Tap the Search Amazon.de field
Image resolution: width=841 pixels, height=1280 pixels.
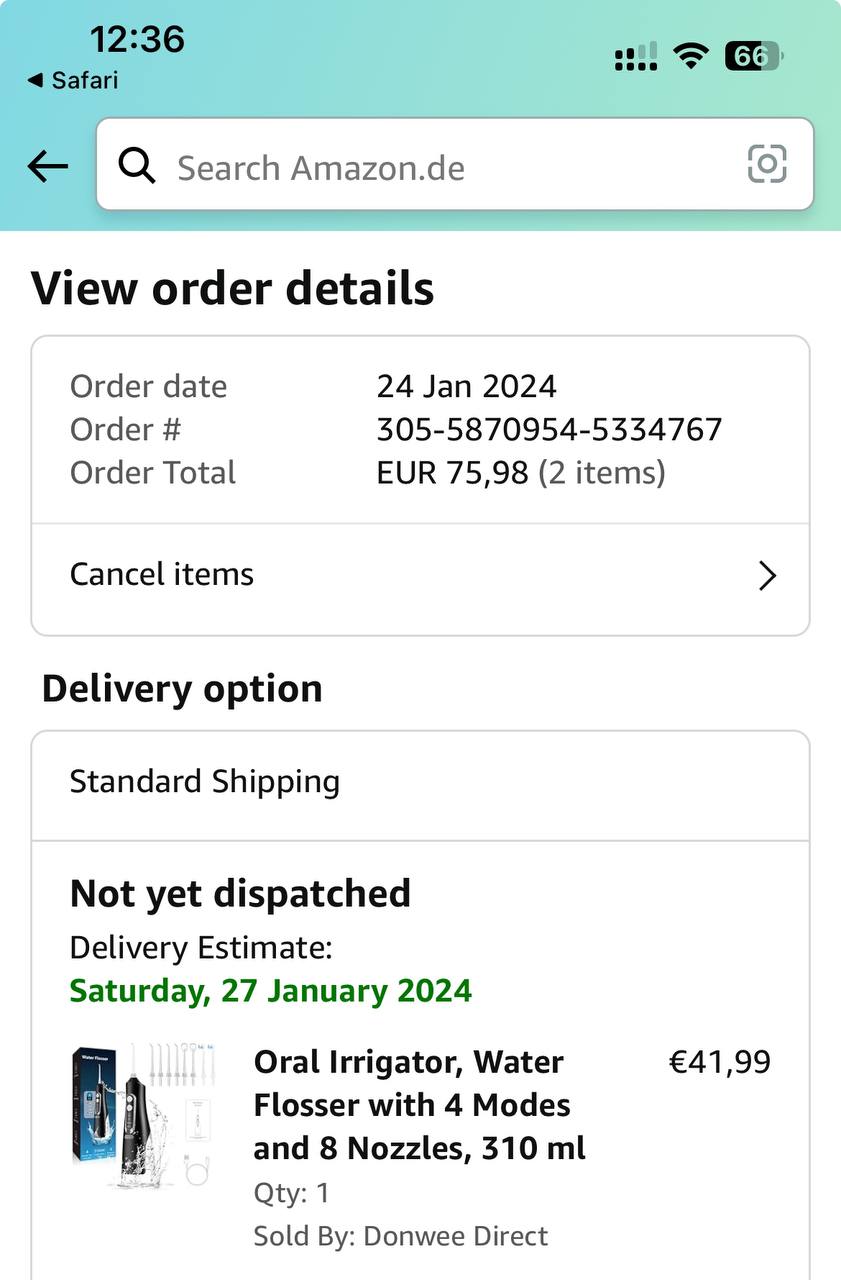(x=440, y=166)
